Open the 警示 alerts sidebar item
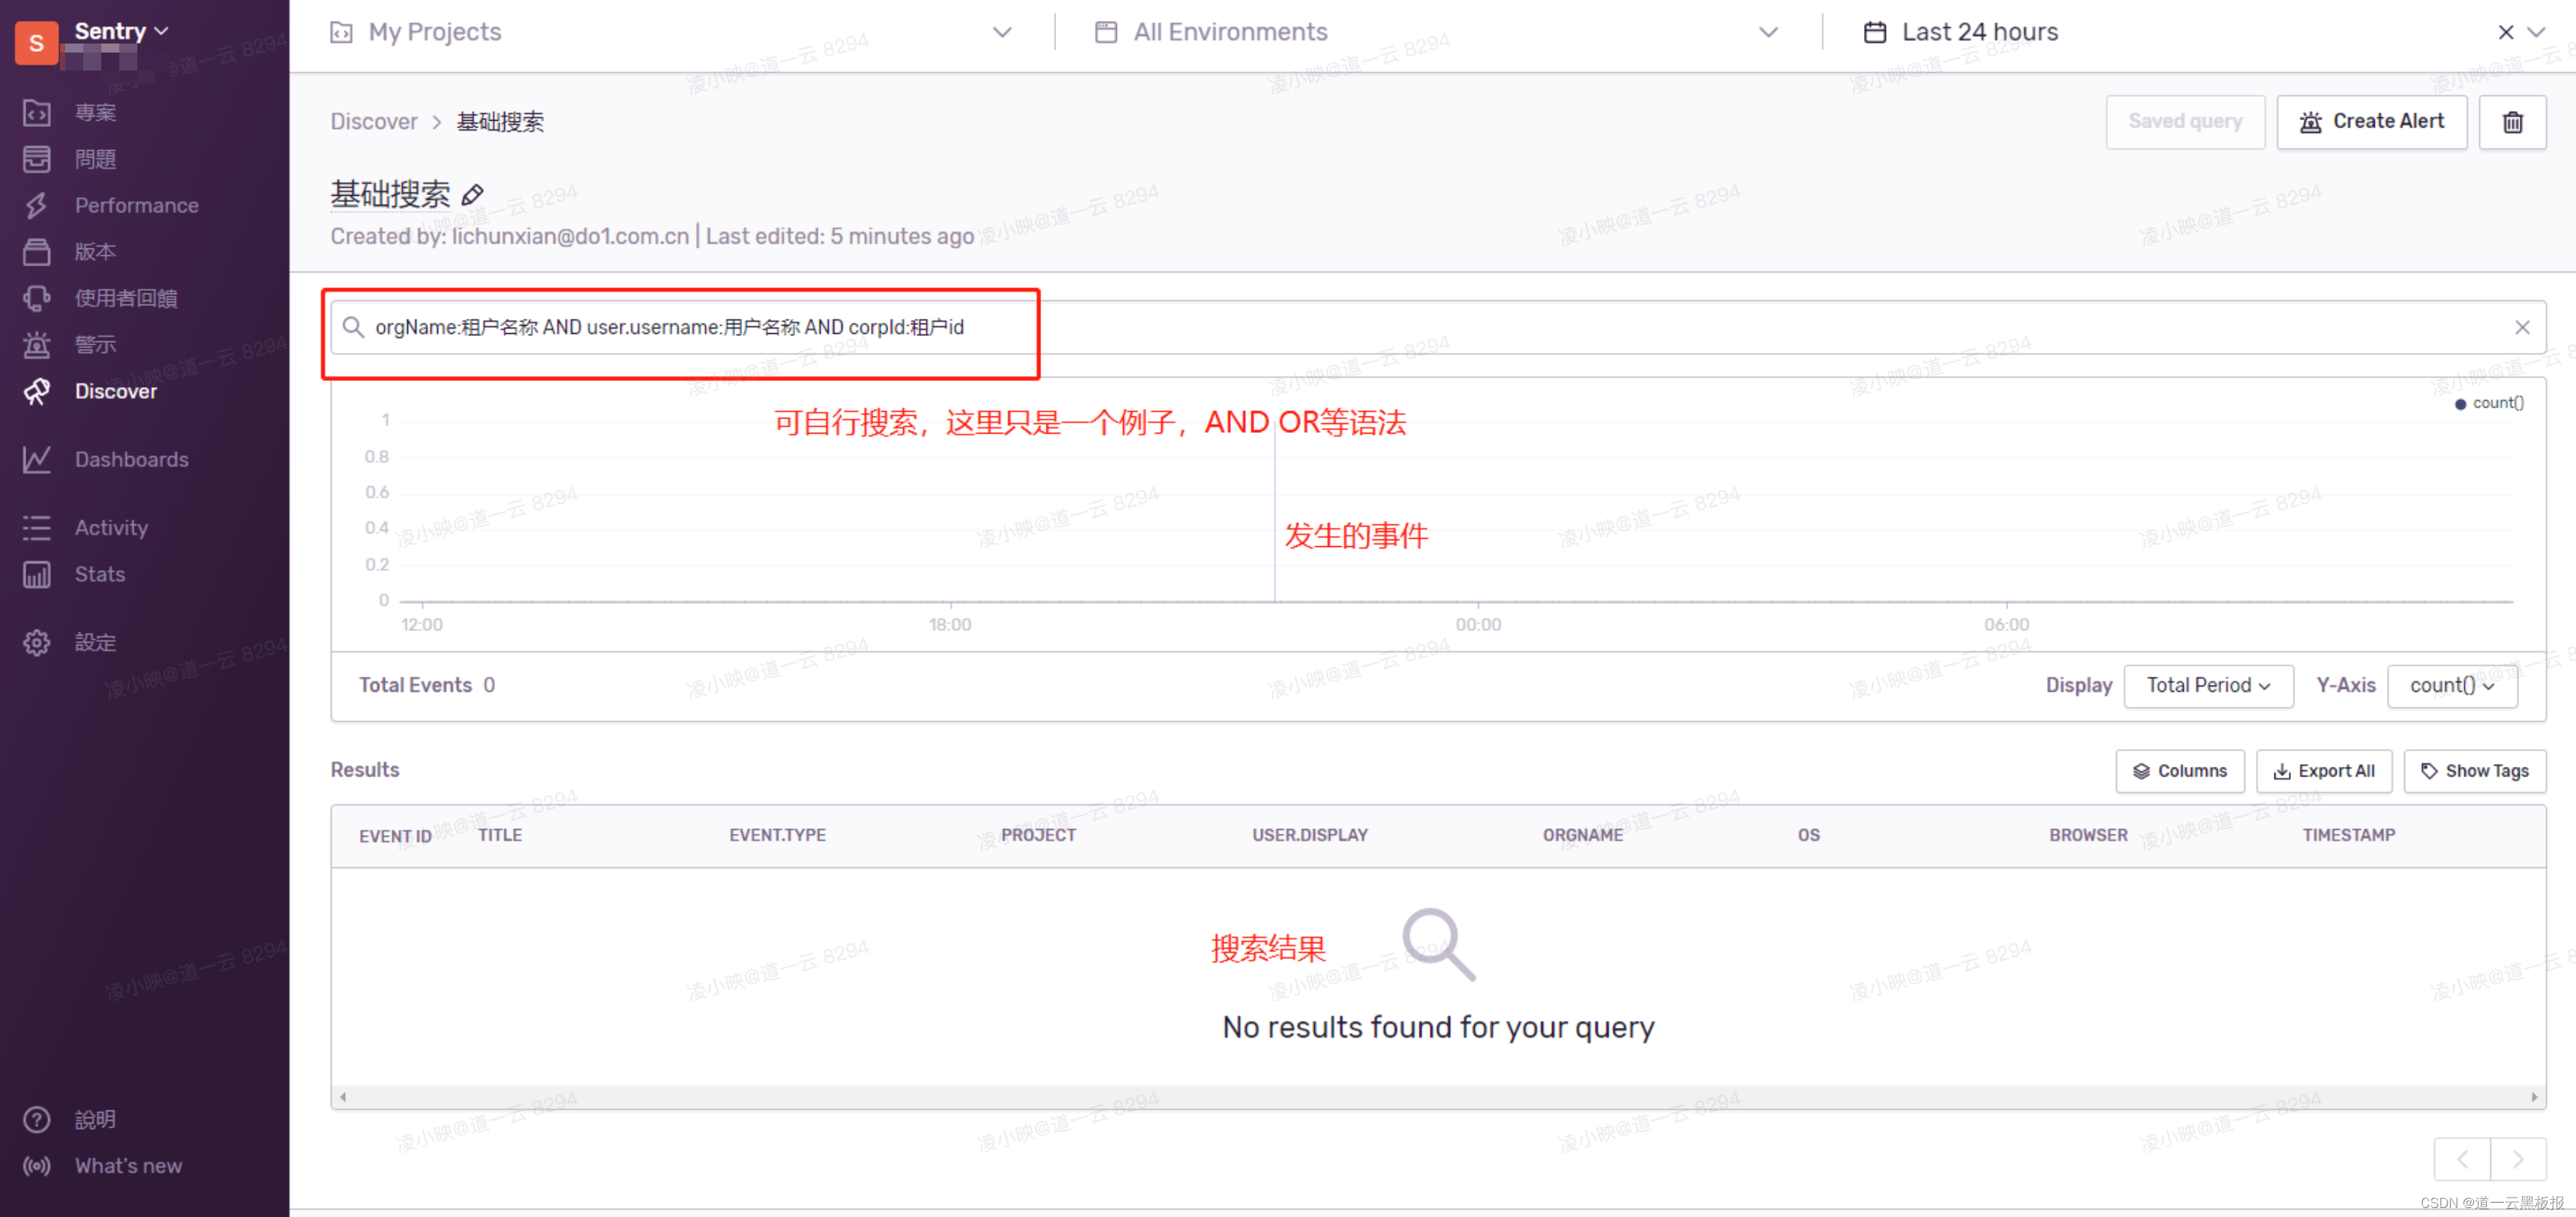 95,345
